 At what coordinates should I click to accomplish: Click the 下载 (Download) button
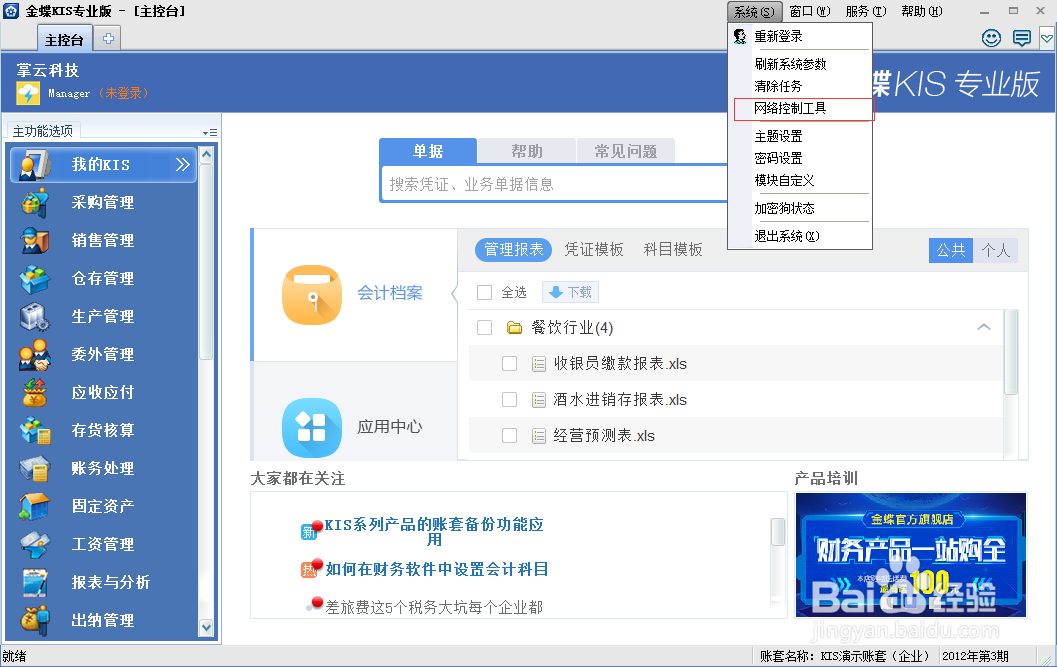coord(569,291)
